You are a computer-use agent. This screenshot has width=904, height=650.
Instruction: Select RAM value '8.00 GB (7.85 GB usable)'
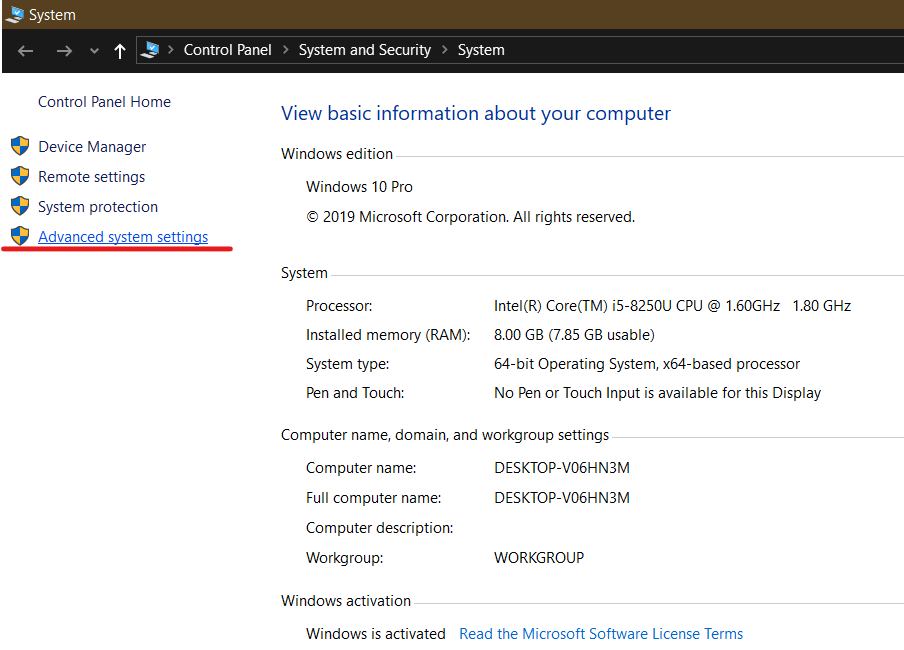pyautogui.click(x=574, y=335)
